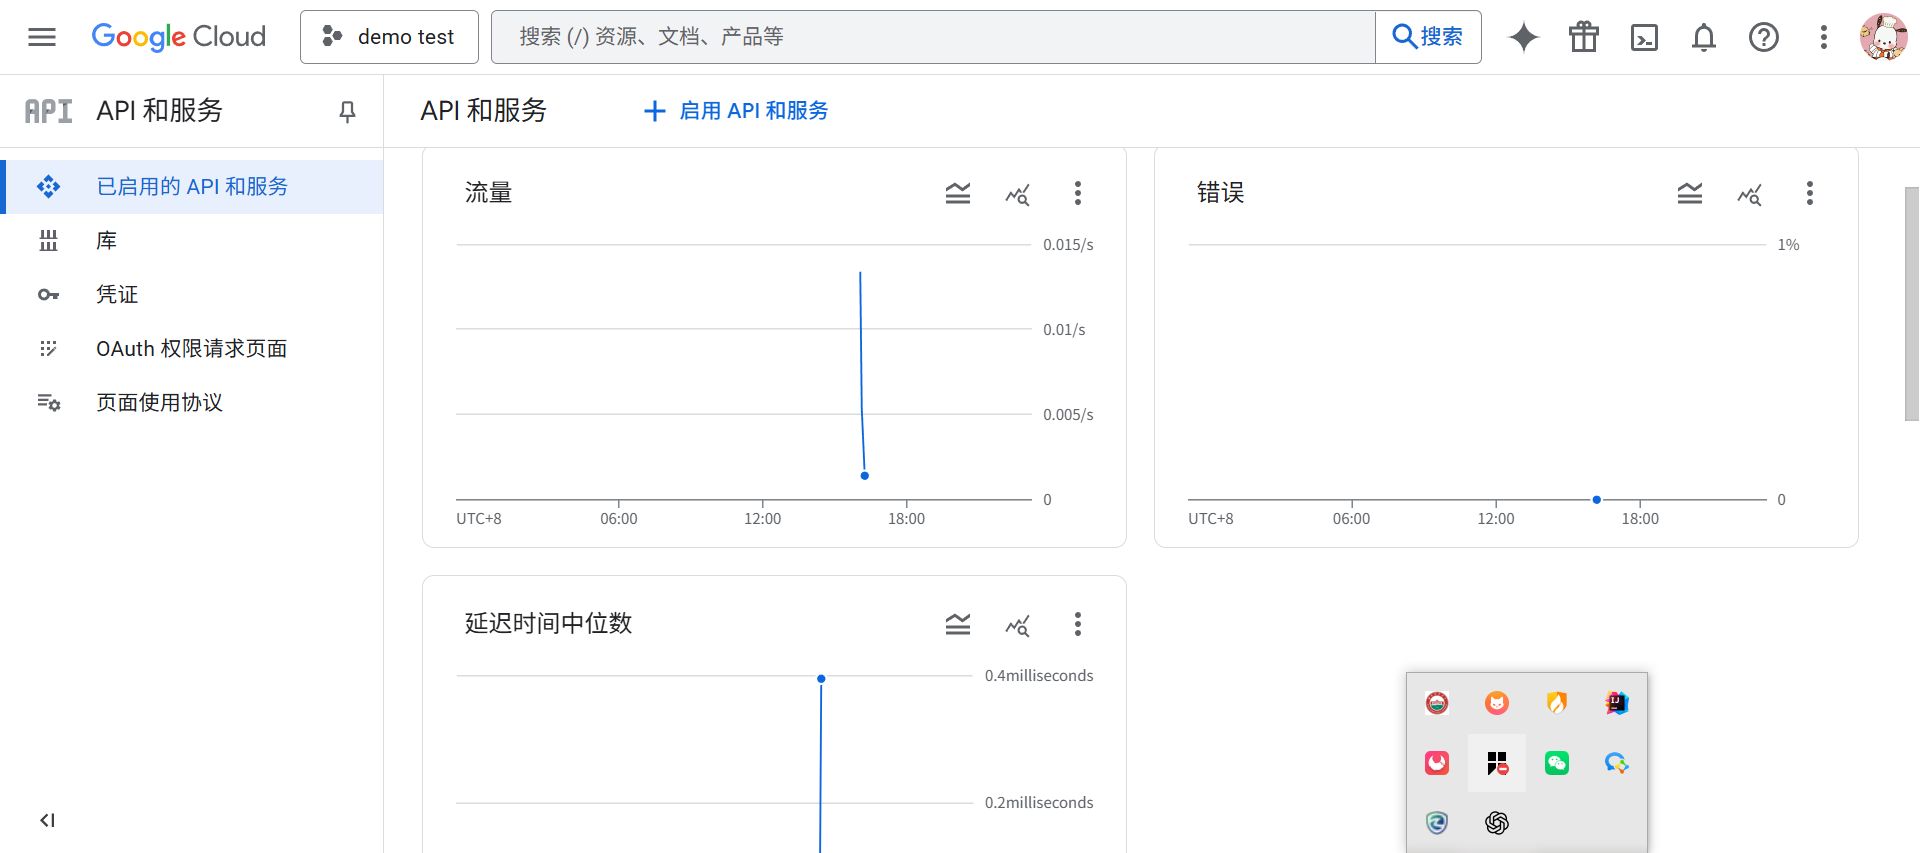The width and height of the screenshot is (1920, 853).
Task: Explore 流量 chart in Metrics Explorer
Action: tap(1018, 194)
